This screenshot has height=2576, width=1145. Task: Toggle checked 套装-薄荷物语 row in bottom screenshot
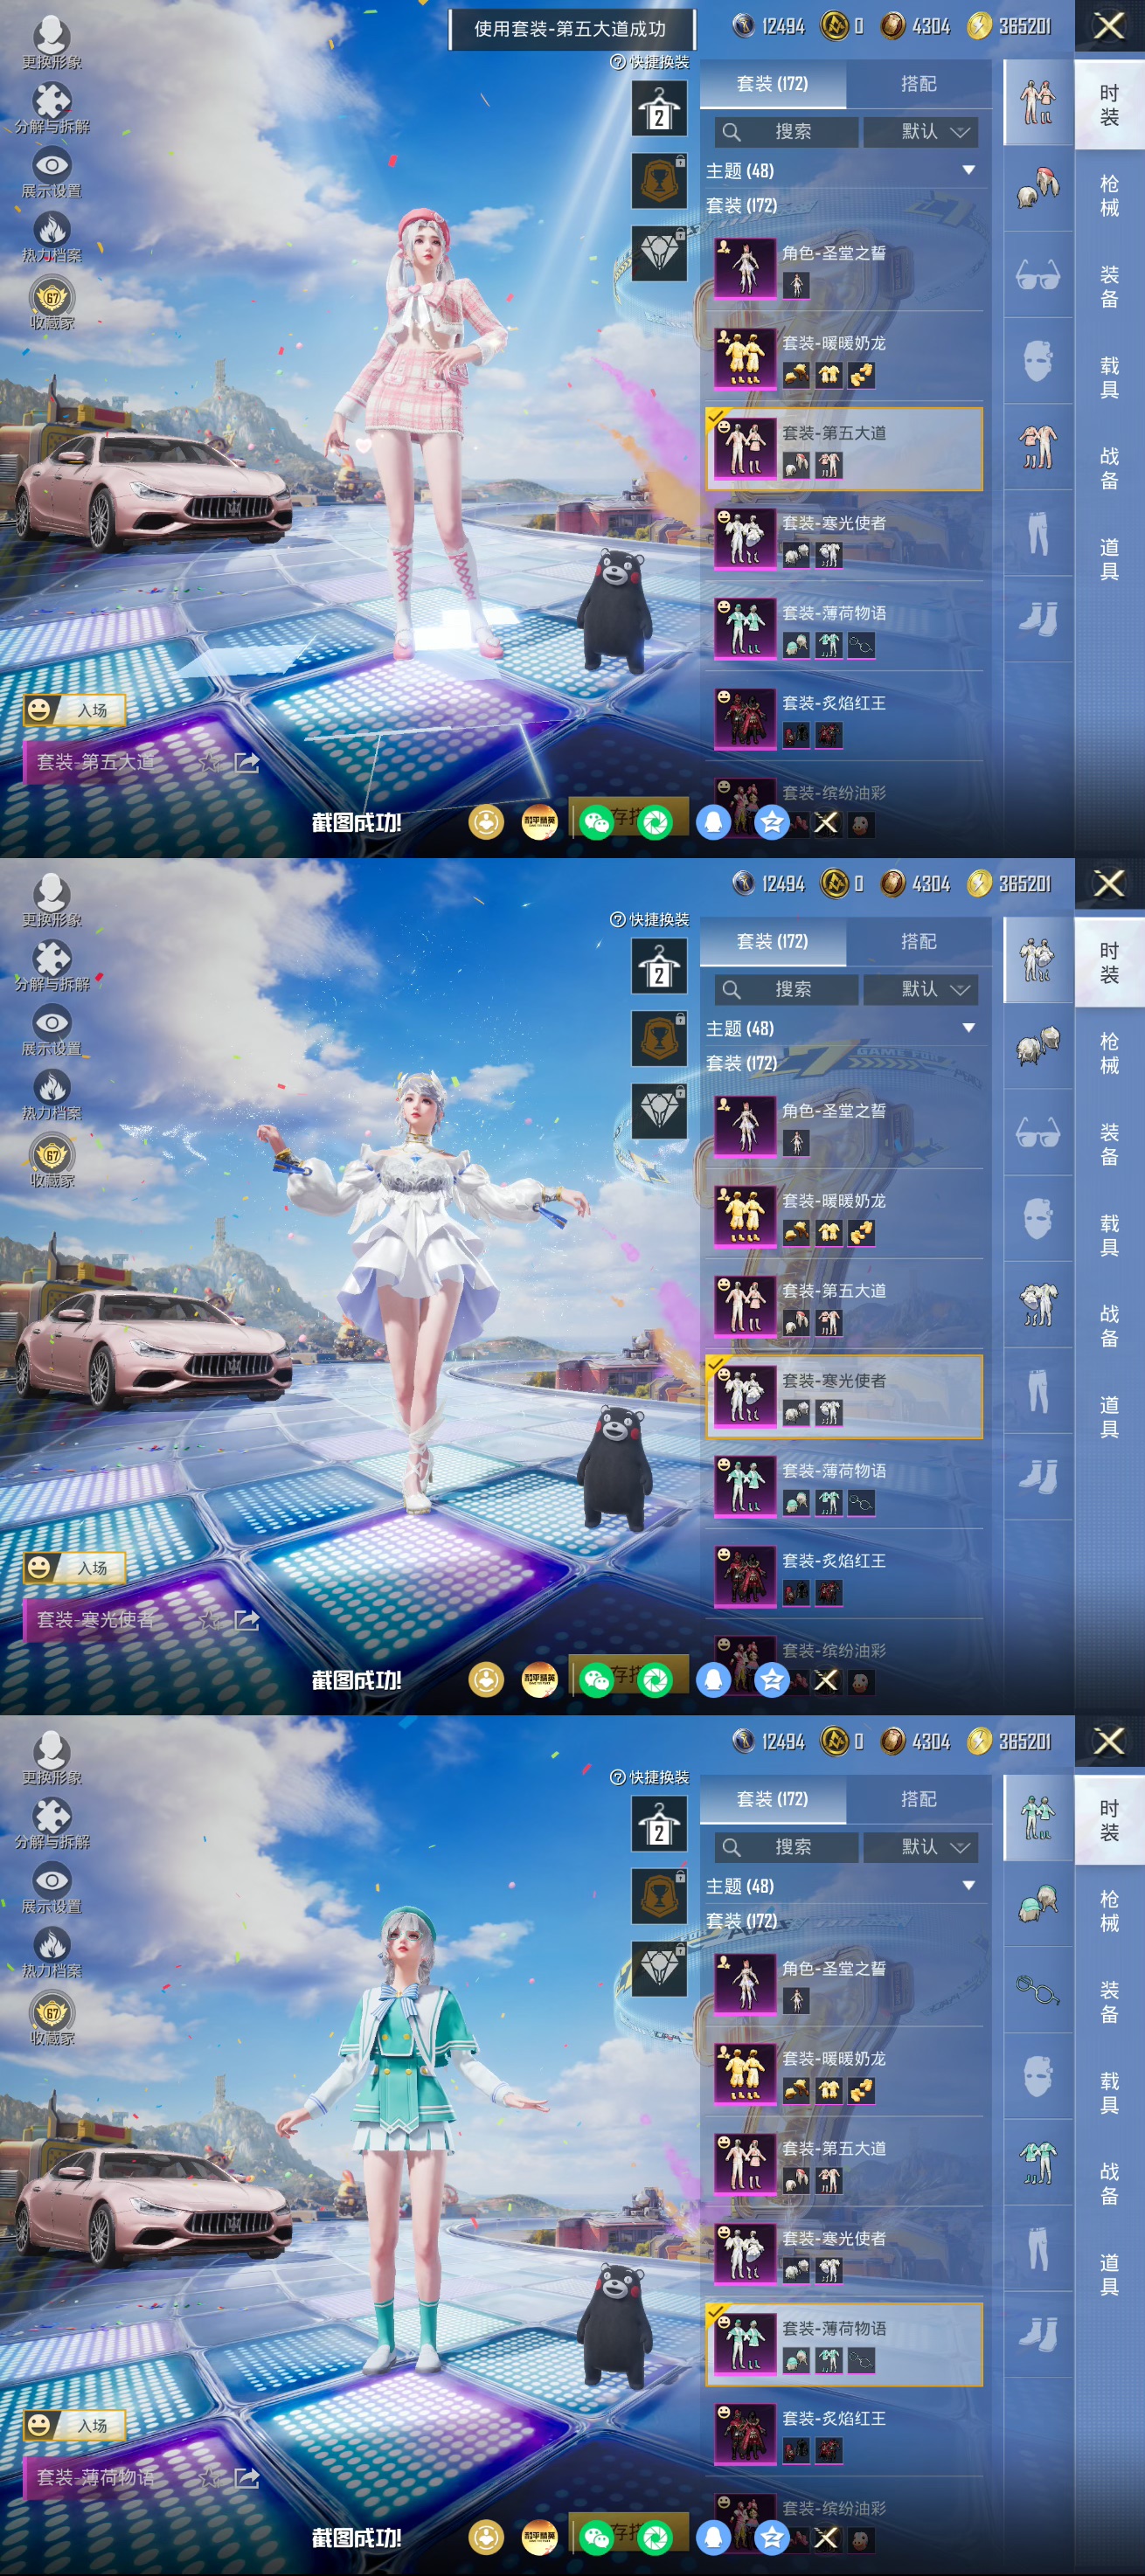coord(844,2344)
